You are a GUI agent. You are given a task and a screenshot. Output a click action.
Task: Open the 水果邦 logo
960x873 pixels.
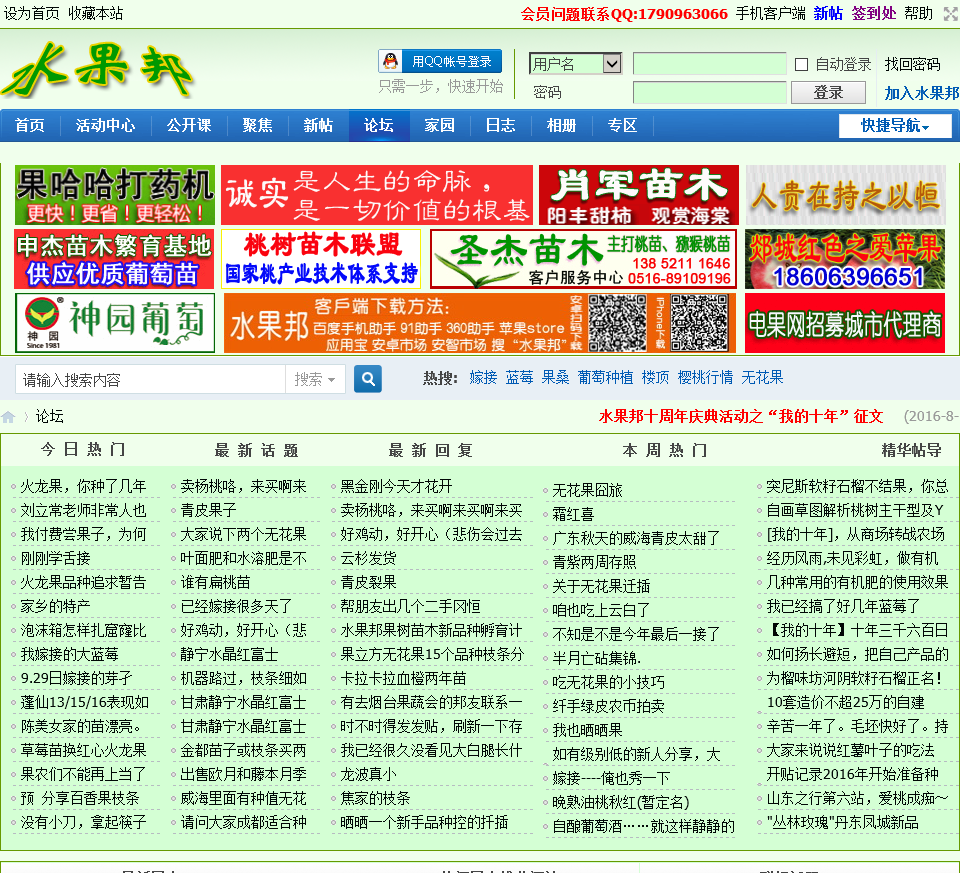click(x=98, y=69)
